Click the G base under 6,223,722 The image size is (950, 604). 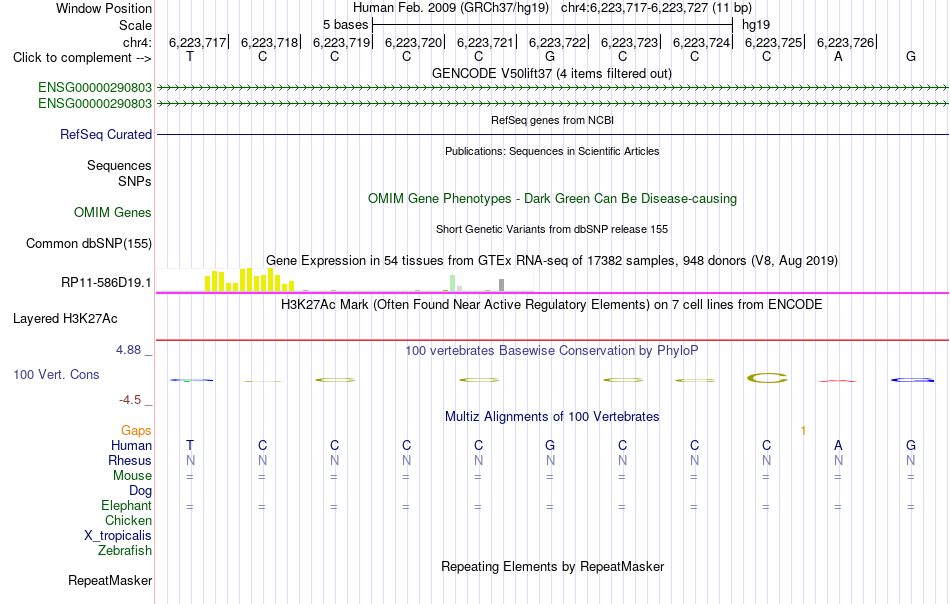pyautogui.click(x=550, y=56)
